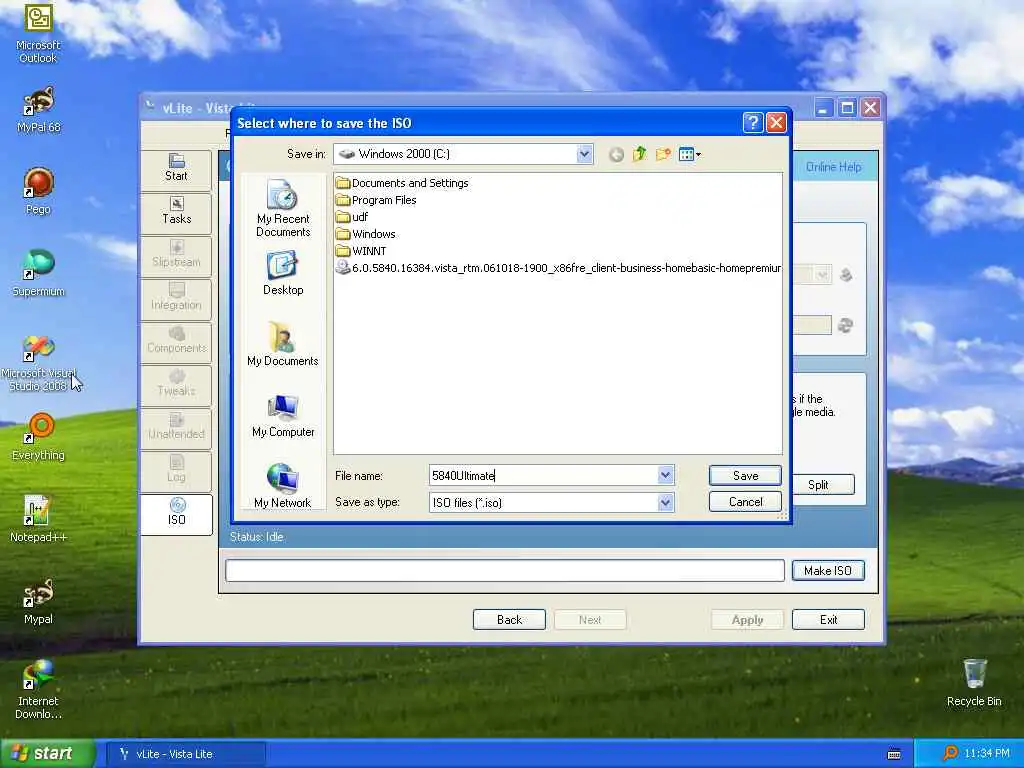Launch Supermium browser shortcut

39,273
